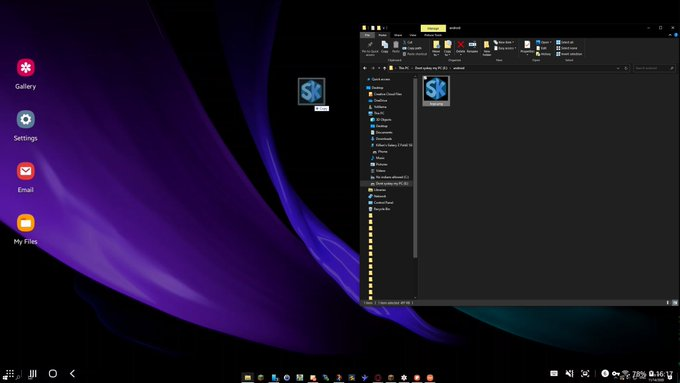Click History in the Open group
The height and width of the screenshot is (383, 680).
coord(543,54)
